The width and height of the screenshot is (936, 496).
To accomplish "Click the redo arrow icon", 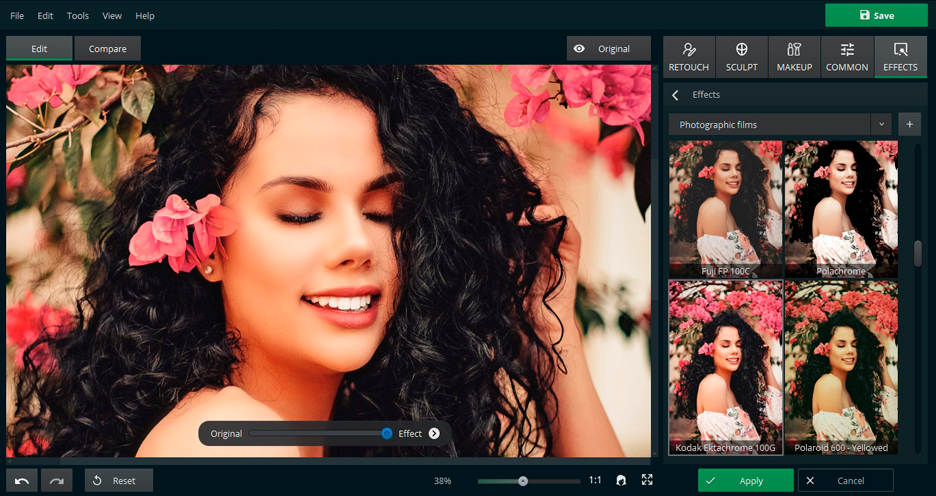I will coord(56,481).
